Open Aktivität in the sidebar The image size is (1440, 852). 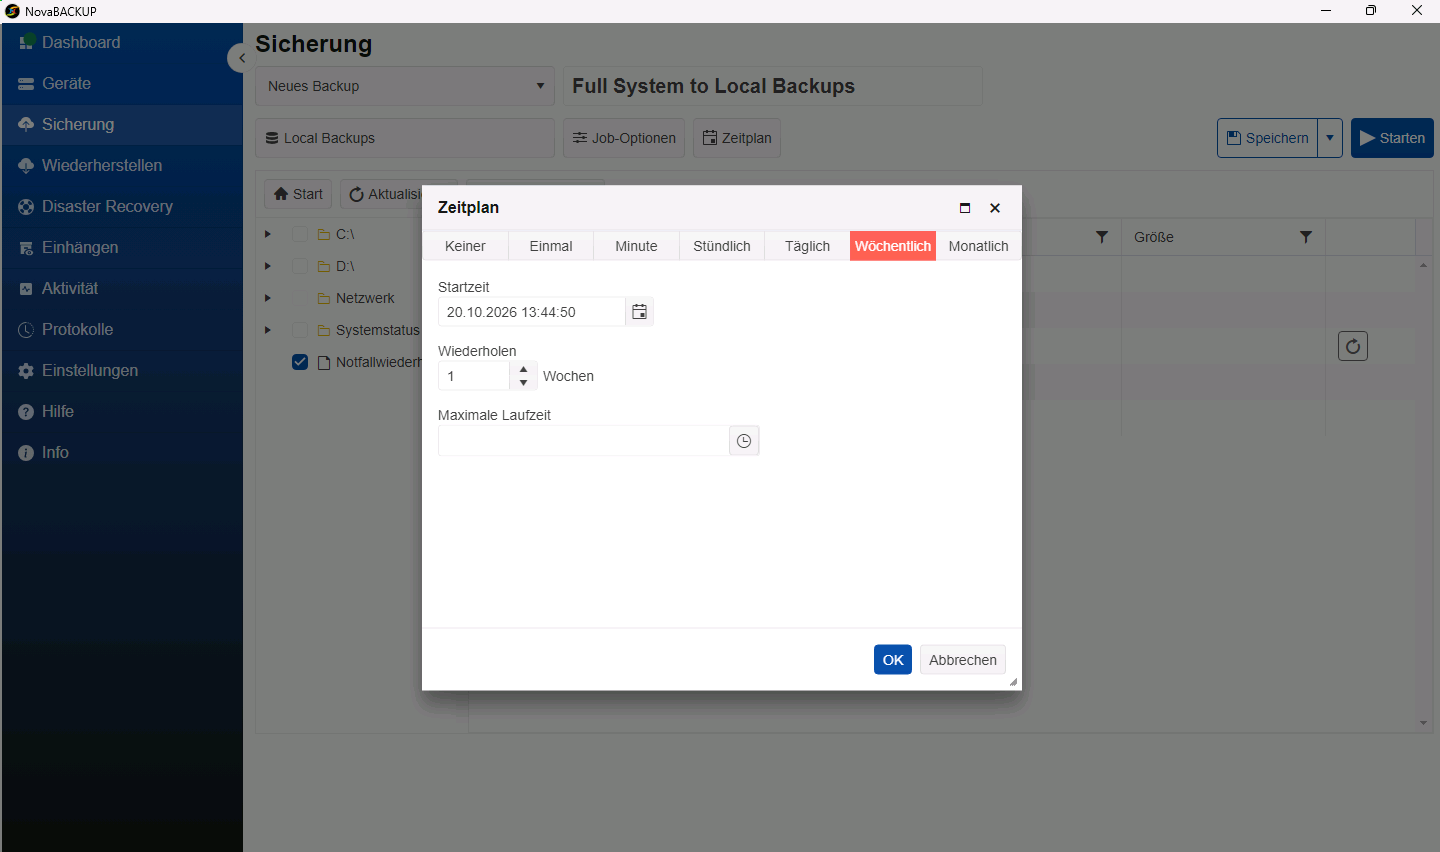121,288
